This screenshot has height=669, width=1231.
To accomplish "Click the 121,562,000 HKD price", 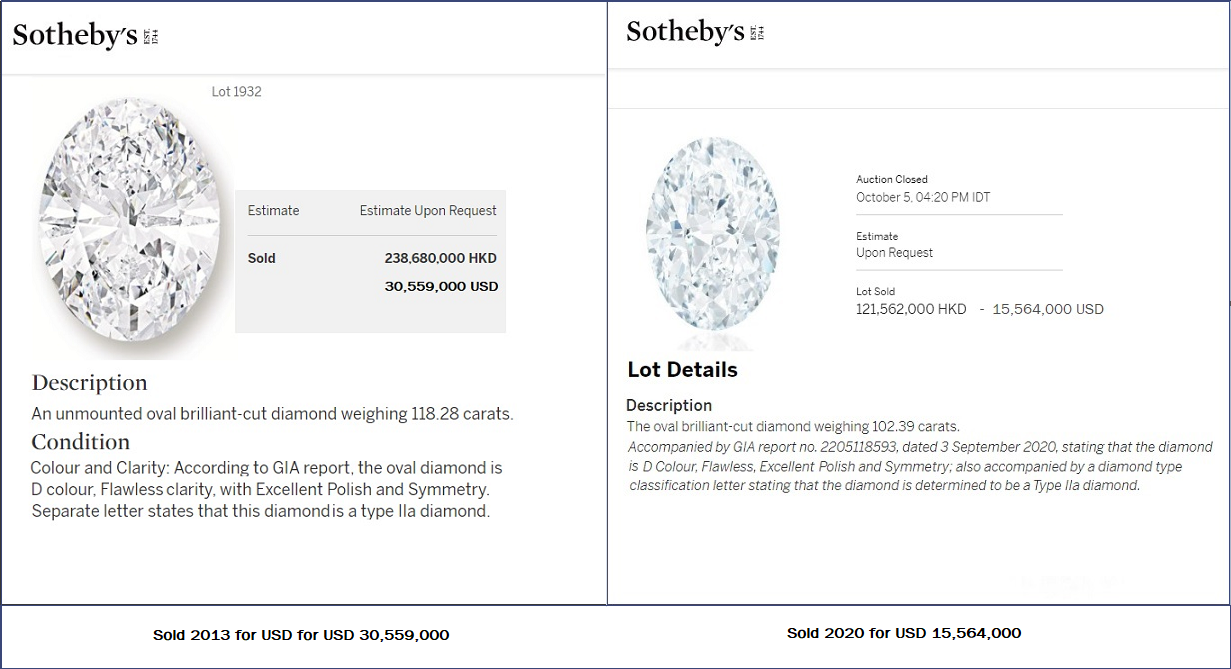I will coord(911,309).
